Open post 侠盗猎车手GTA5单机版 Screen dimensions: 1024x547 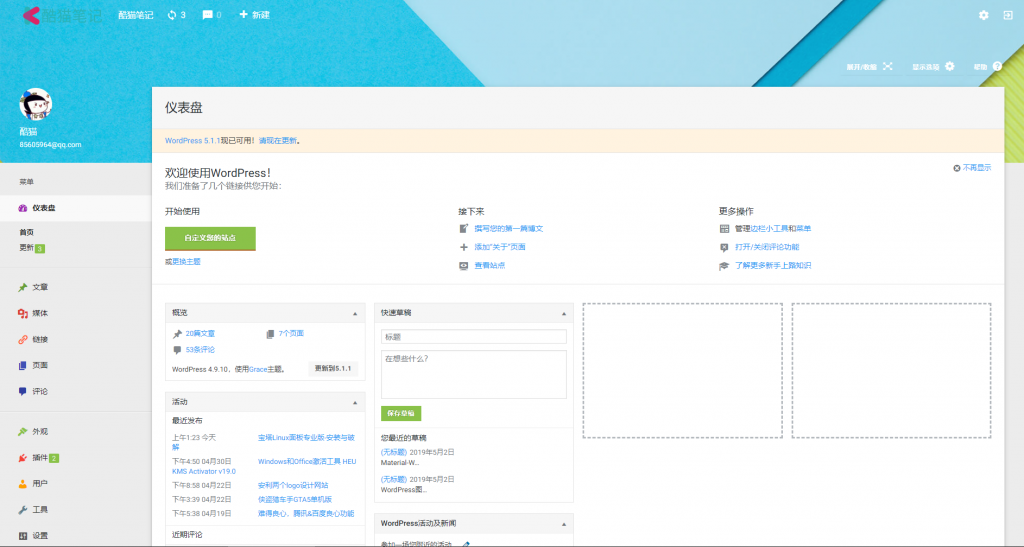point(295,499)
